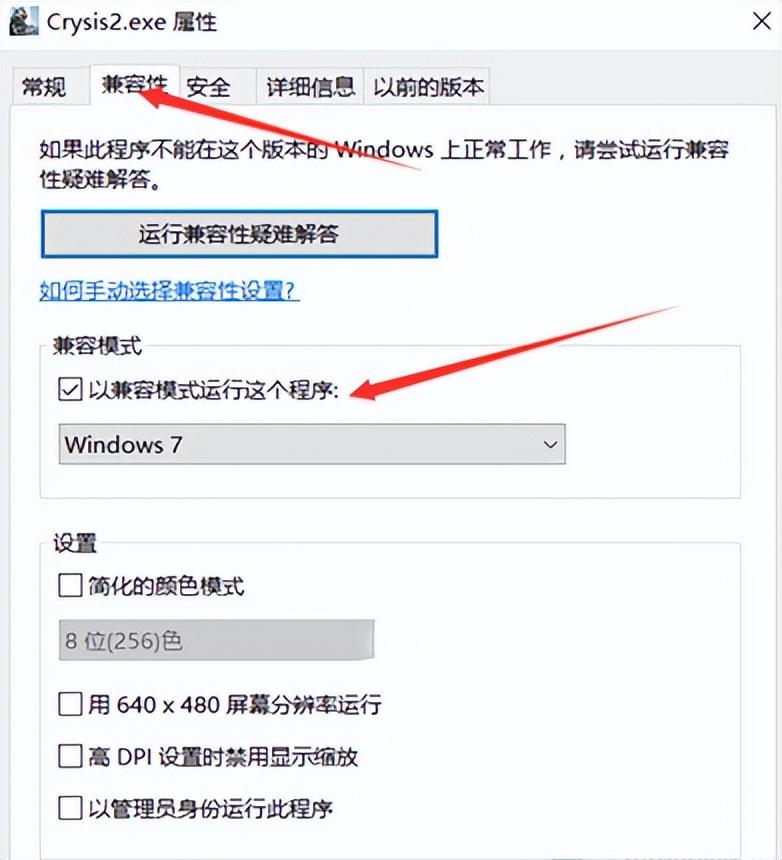Click the 兼容模式 group heading

point(97,346)
